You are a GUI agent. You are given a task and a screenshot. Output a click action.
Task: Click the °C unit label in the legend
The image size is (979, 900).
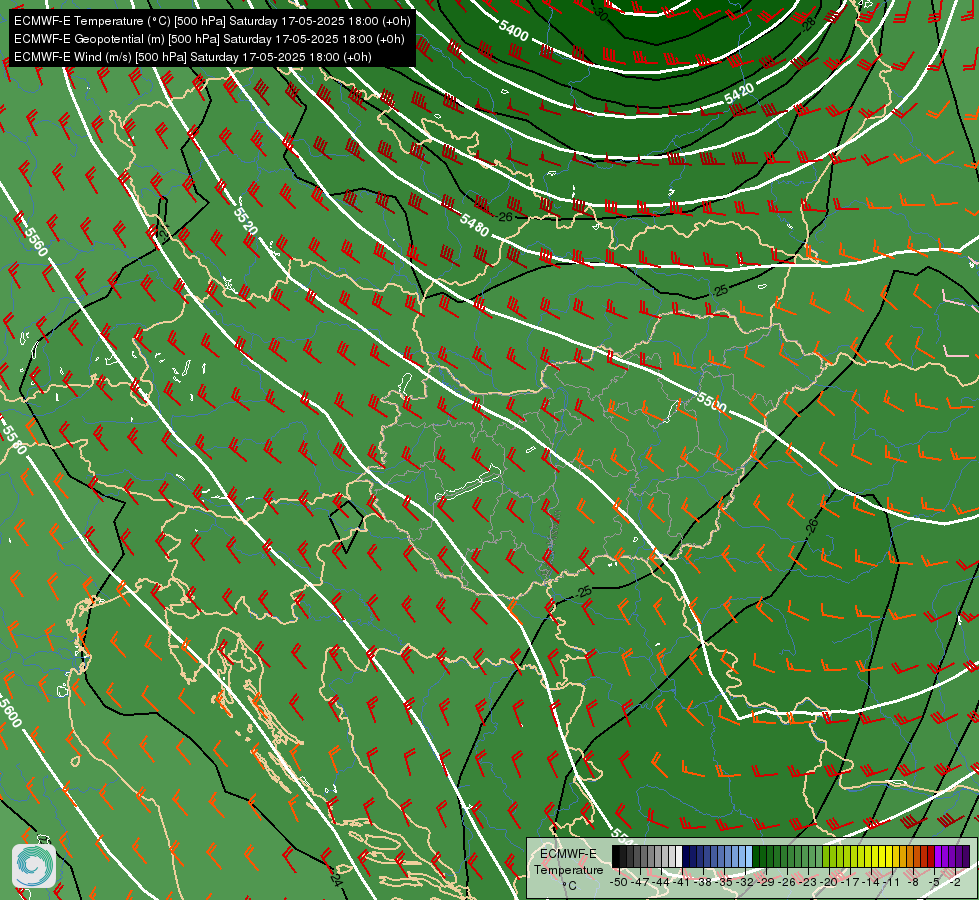(569, 886)
